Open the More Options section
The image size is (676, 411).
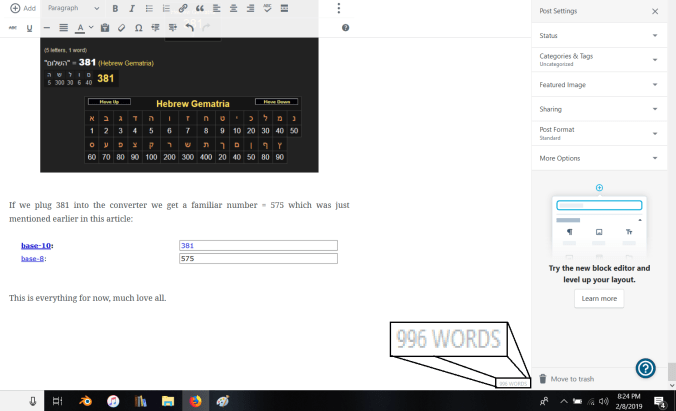pos(598,158)
